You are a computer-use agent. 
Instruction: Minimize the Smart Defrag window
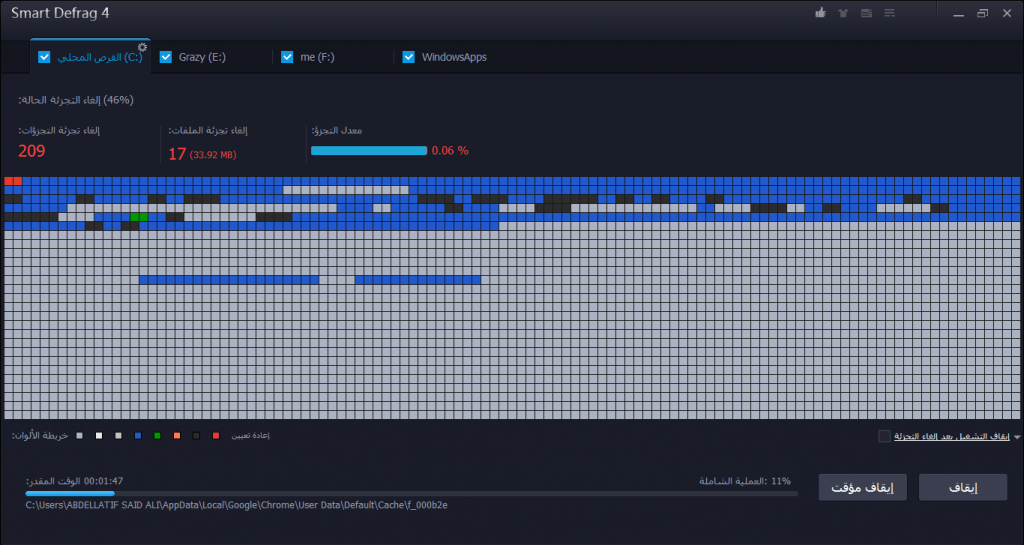pos(958,14)
